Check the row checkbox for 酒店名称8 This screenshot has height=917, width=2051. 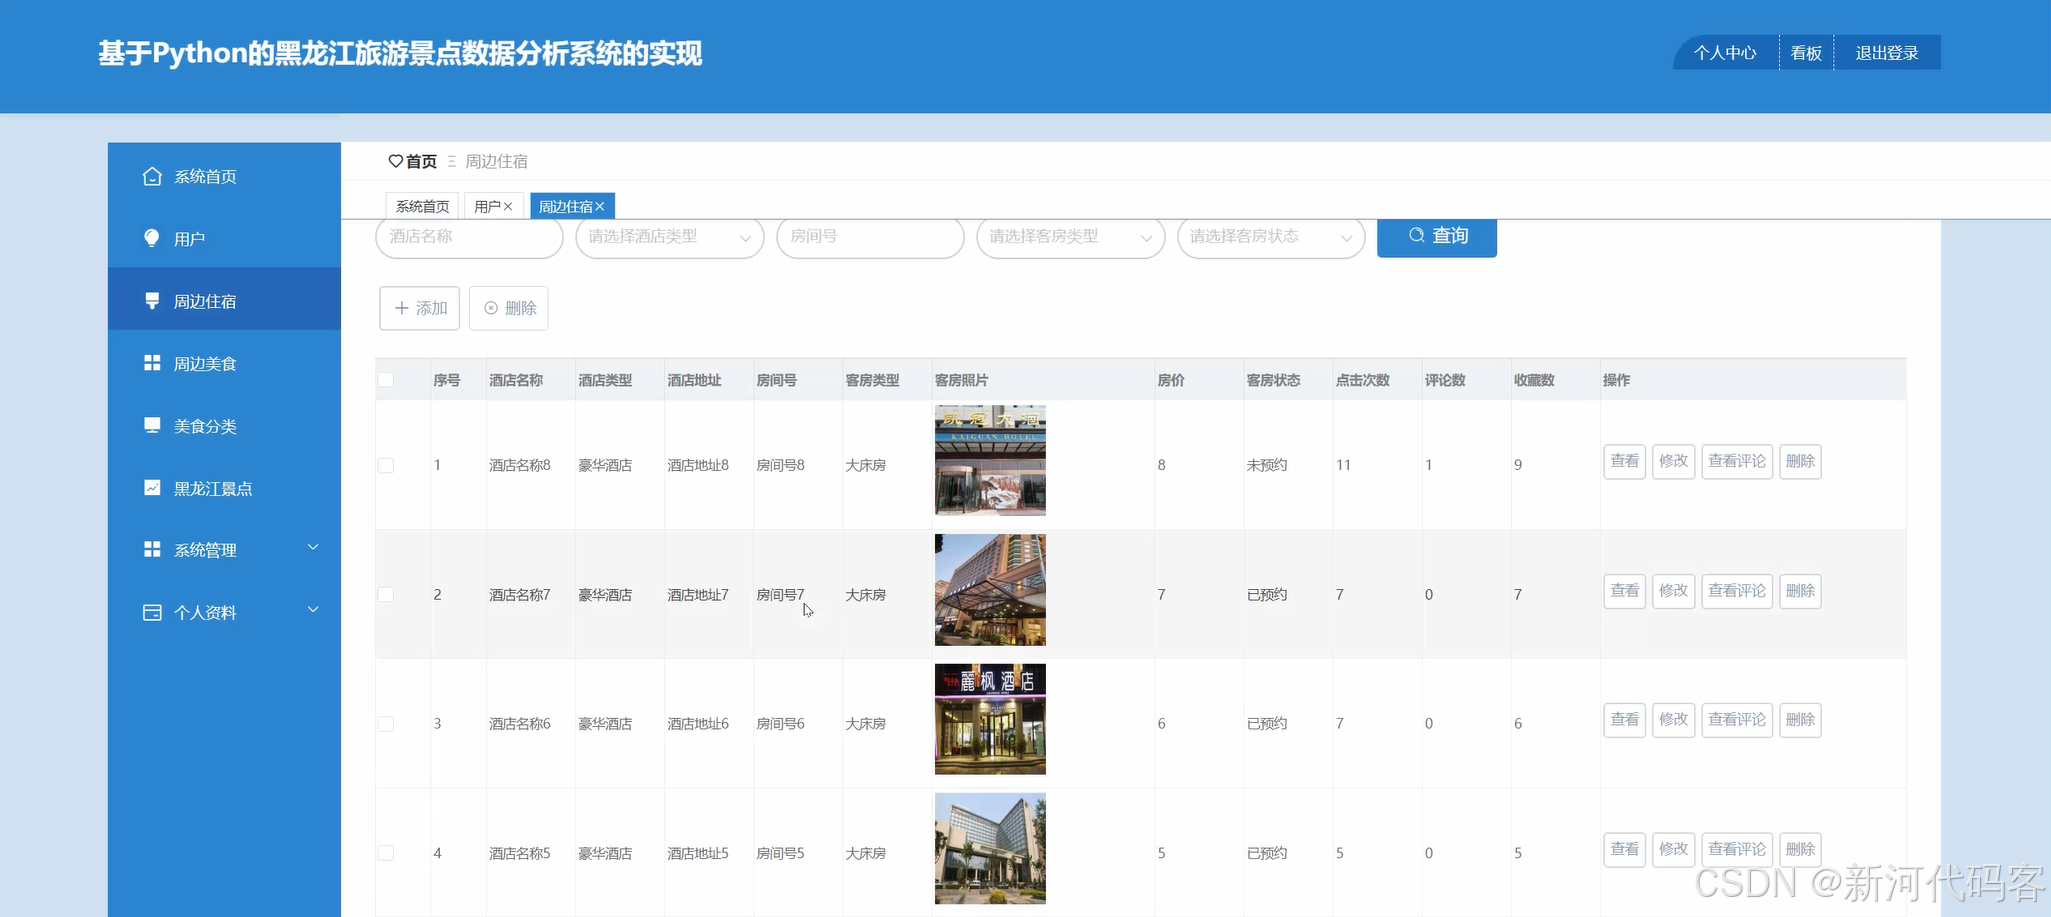click(386, 465)
